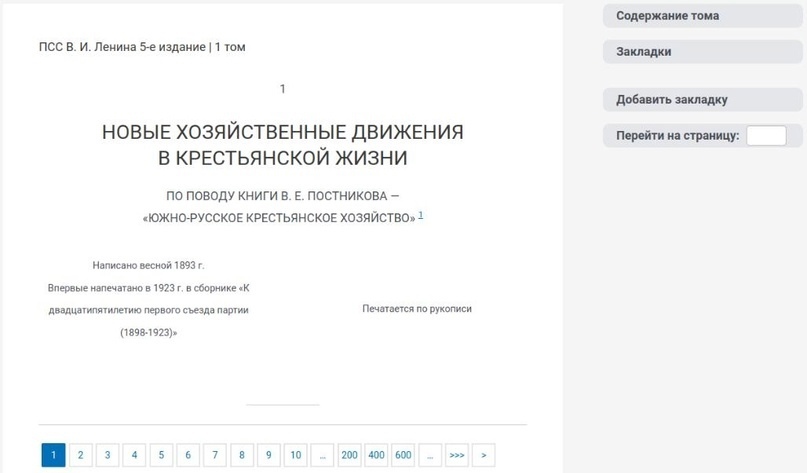This screenshot has height=473, width=807.
Task: Go to page 3
Action: [x=108, y=455]
